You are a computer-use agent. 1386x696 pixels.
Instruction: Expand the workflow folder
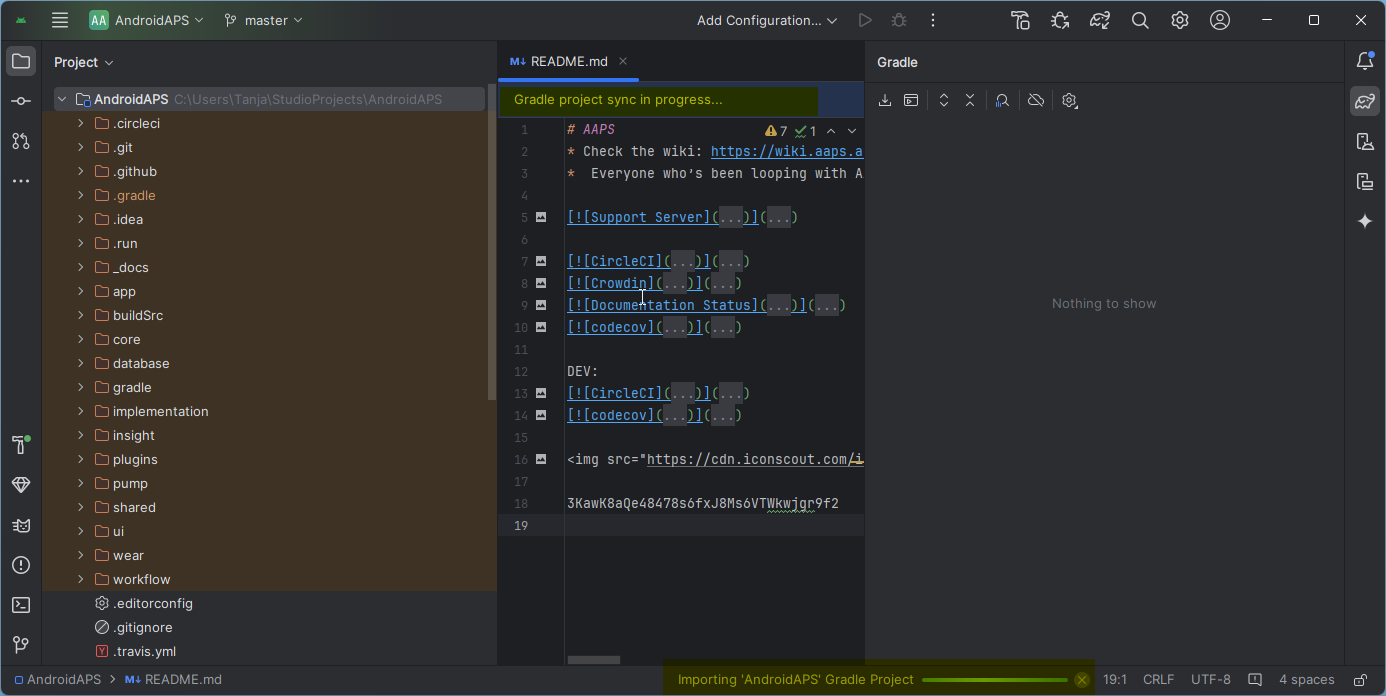[x=81, y=579]
